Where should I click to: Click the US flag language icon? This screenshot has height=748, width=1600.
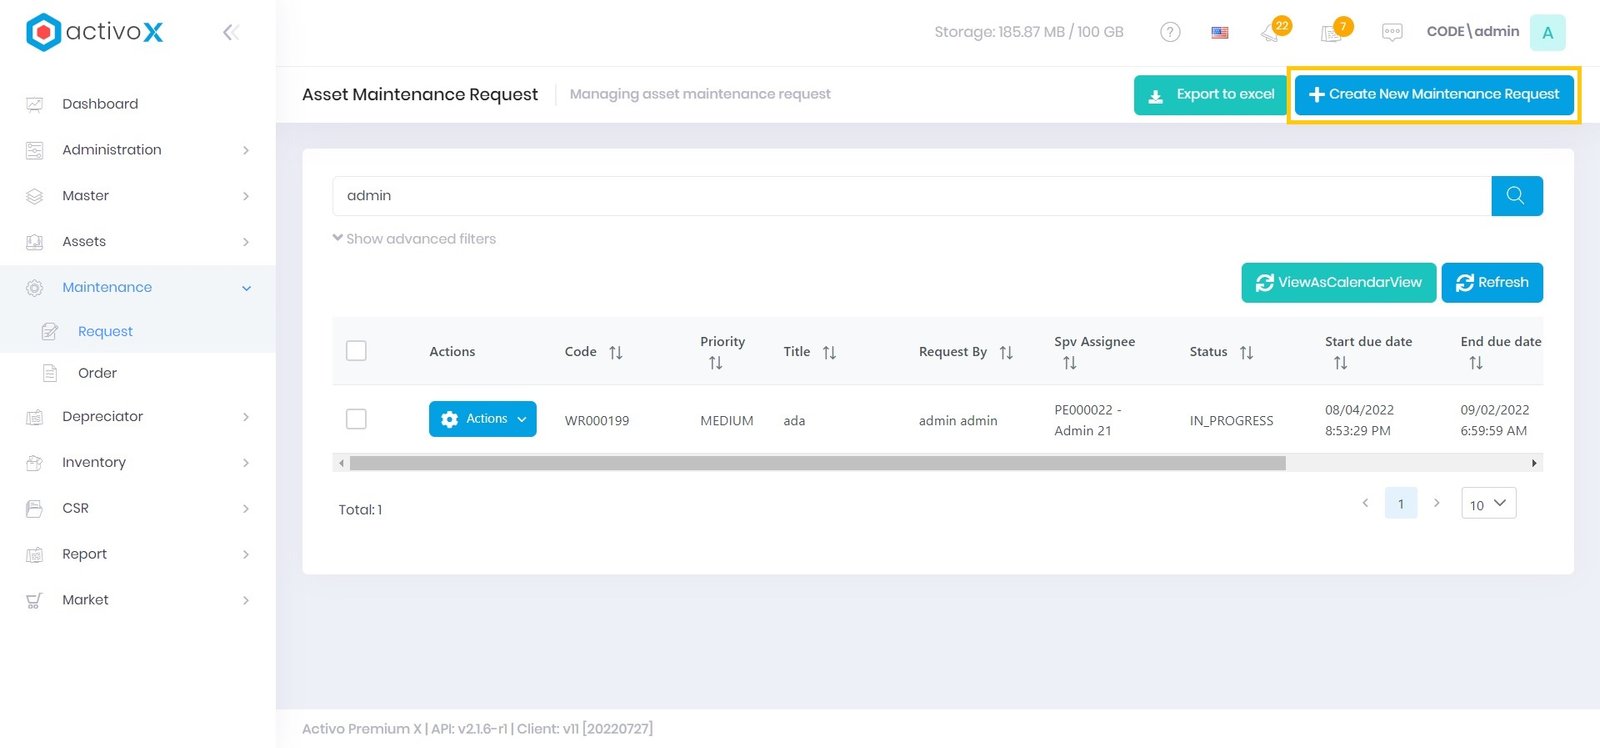point(1220,32)
